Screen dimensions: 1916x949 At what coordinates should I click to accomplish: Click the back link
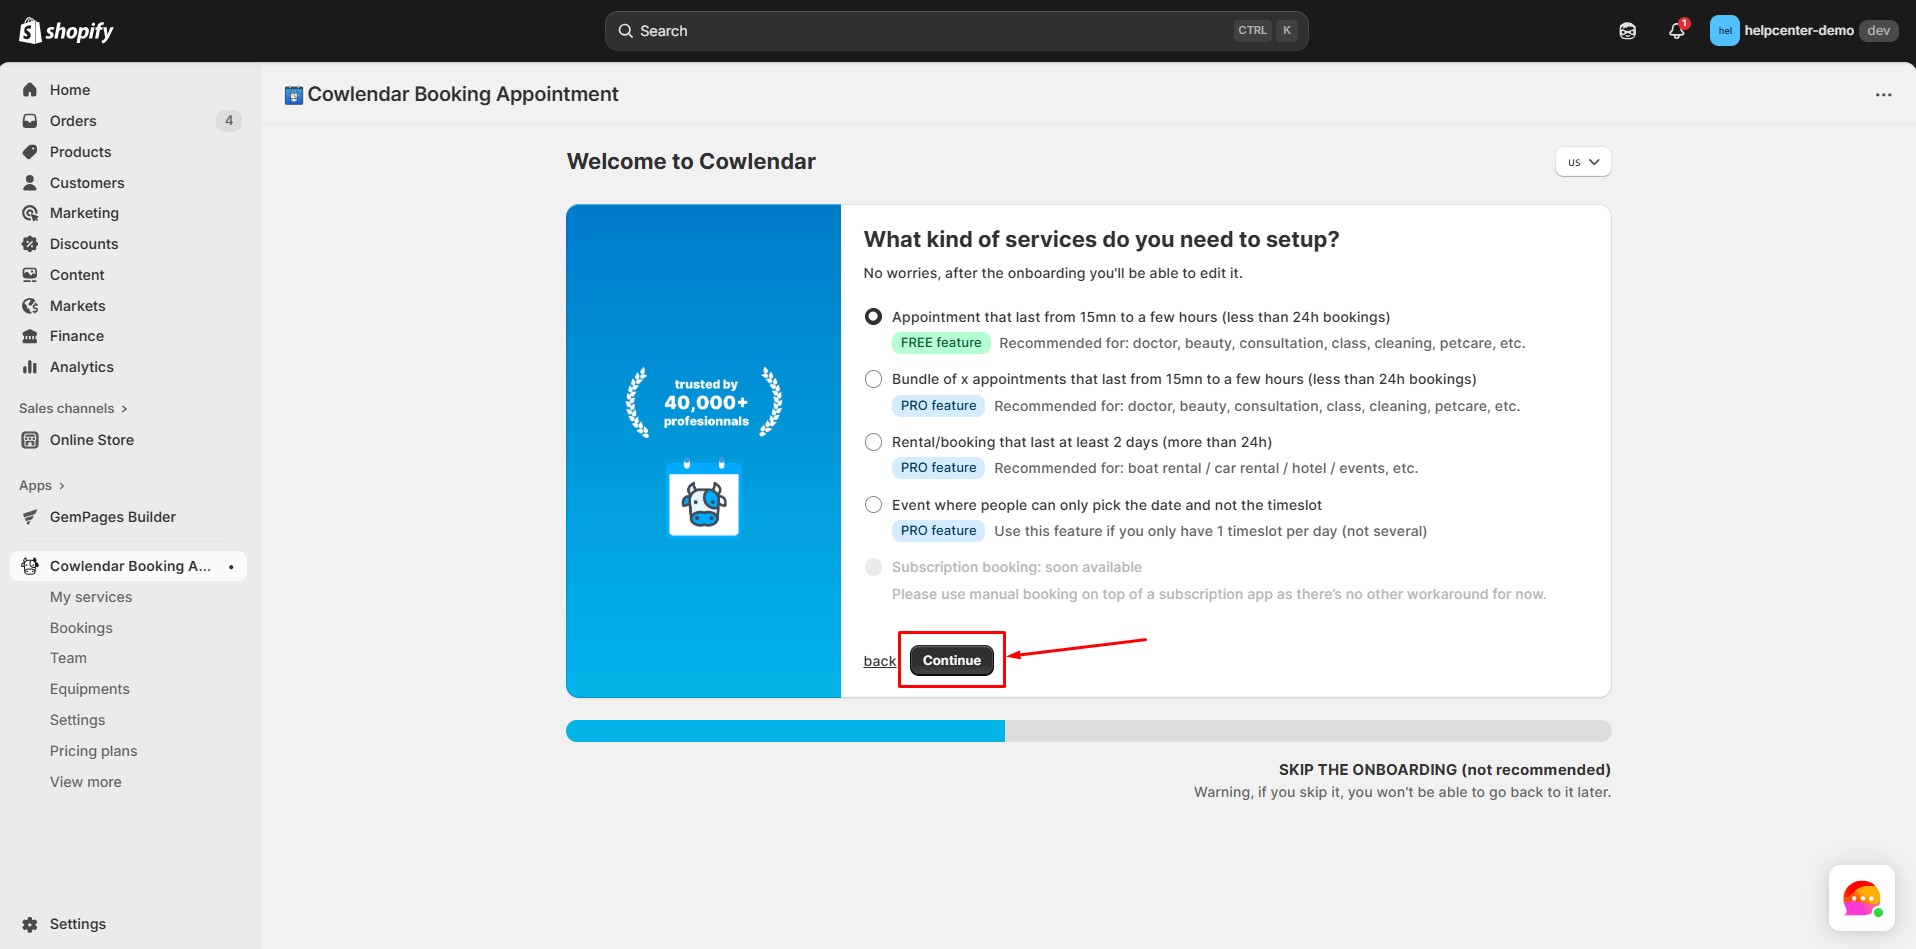pos(879,661)
